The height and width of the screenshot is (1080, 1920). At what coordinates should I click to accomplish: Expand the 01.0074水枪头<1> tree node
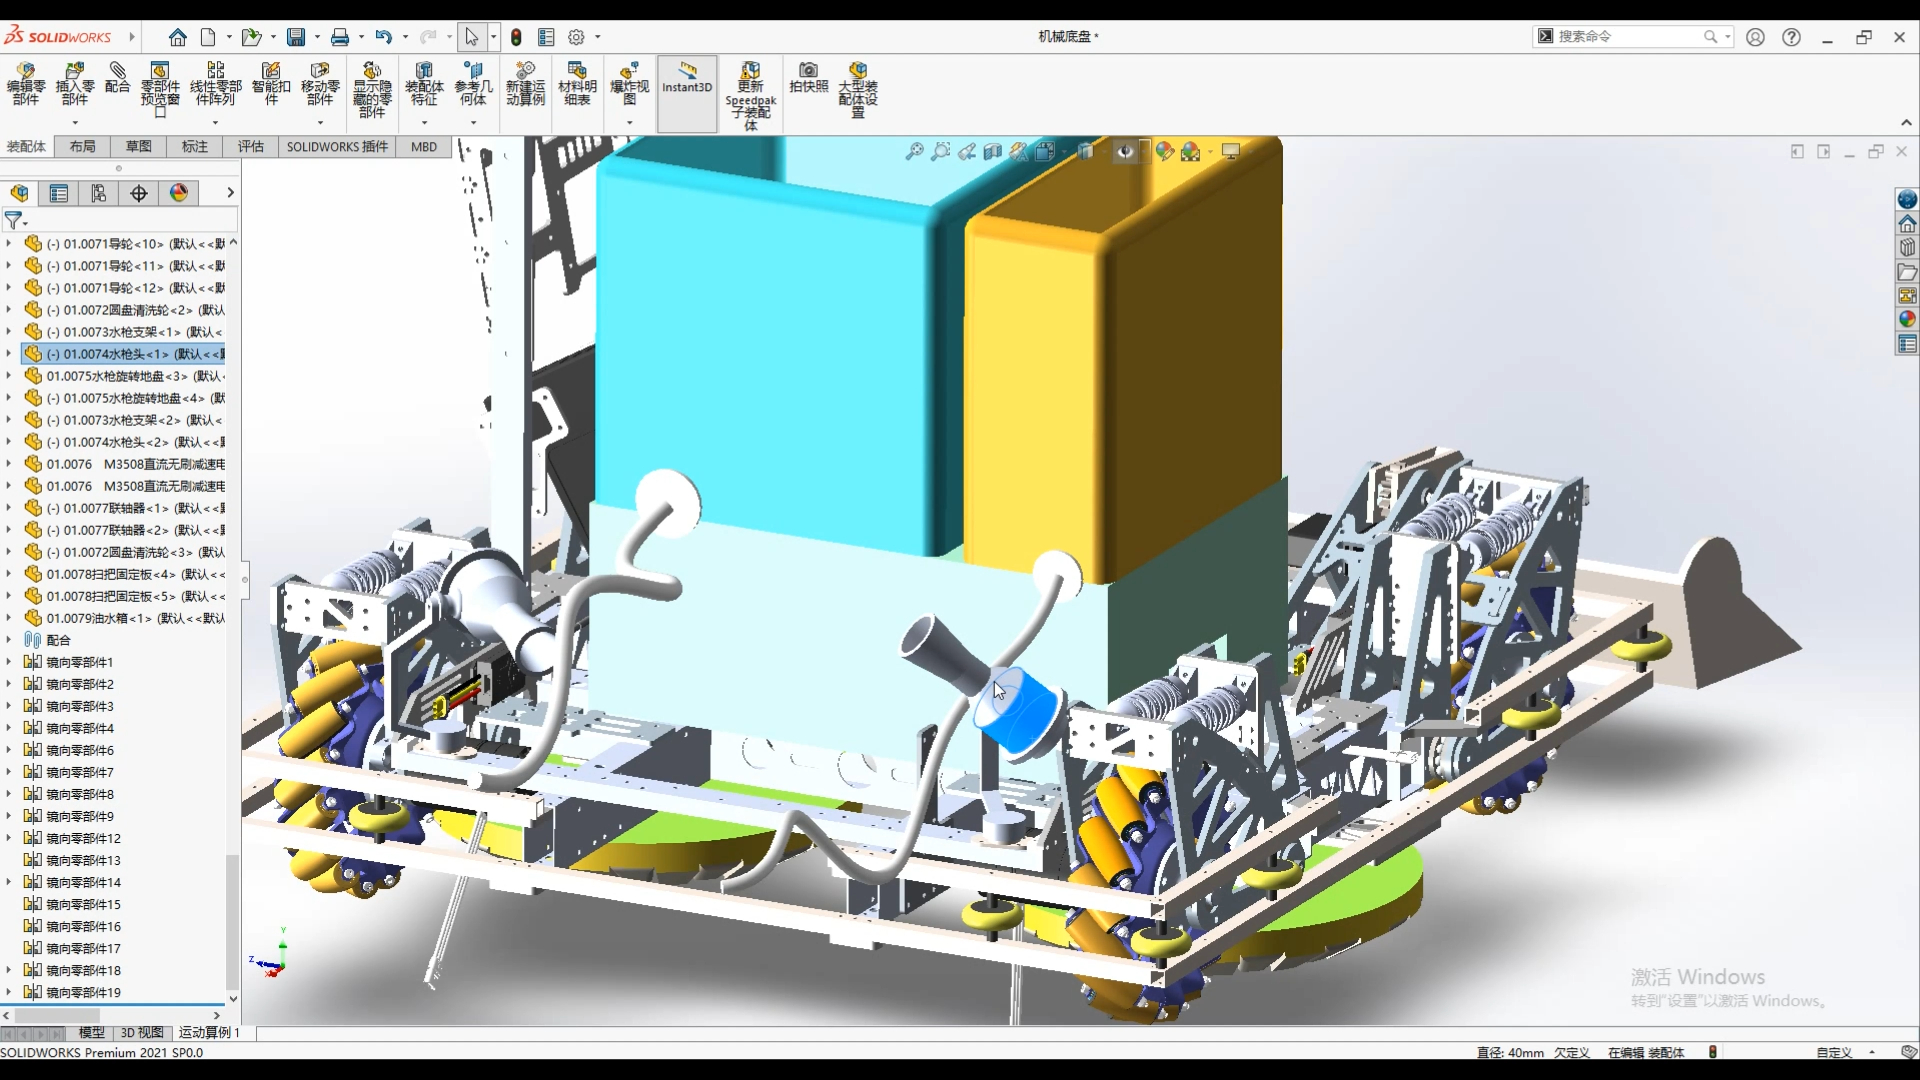9,354
